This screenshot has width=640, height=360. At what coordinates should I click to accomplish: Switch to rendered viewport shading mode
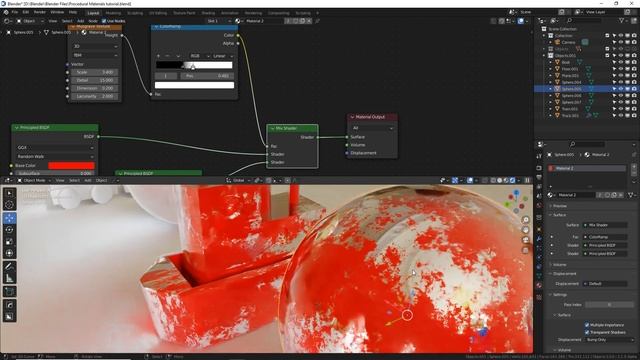(x=513, y=180)
